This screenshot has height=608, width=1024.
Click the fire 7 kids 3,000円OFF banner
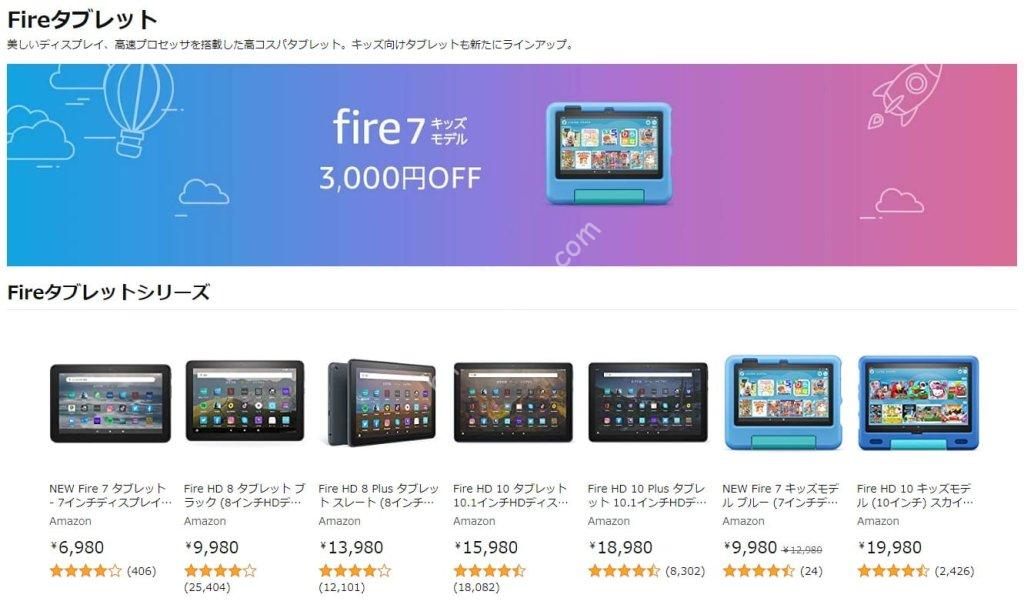coord(511,165)
